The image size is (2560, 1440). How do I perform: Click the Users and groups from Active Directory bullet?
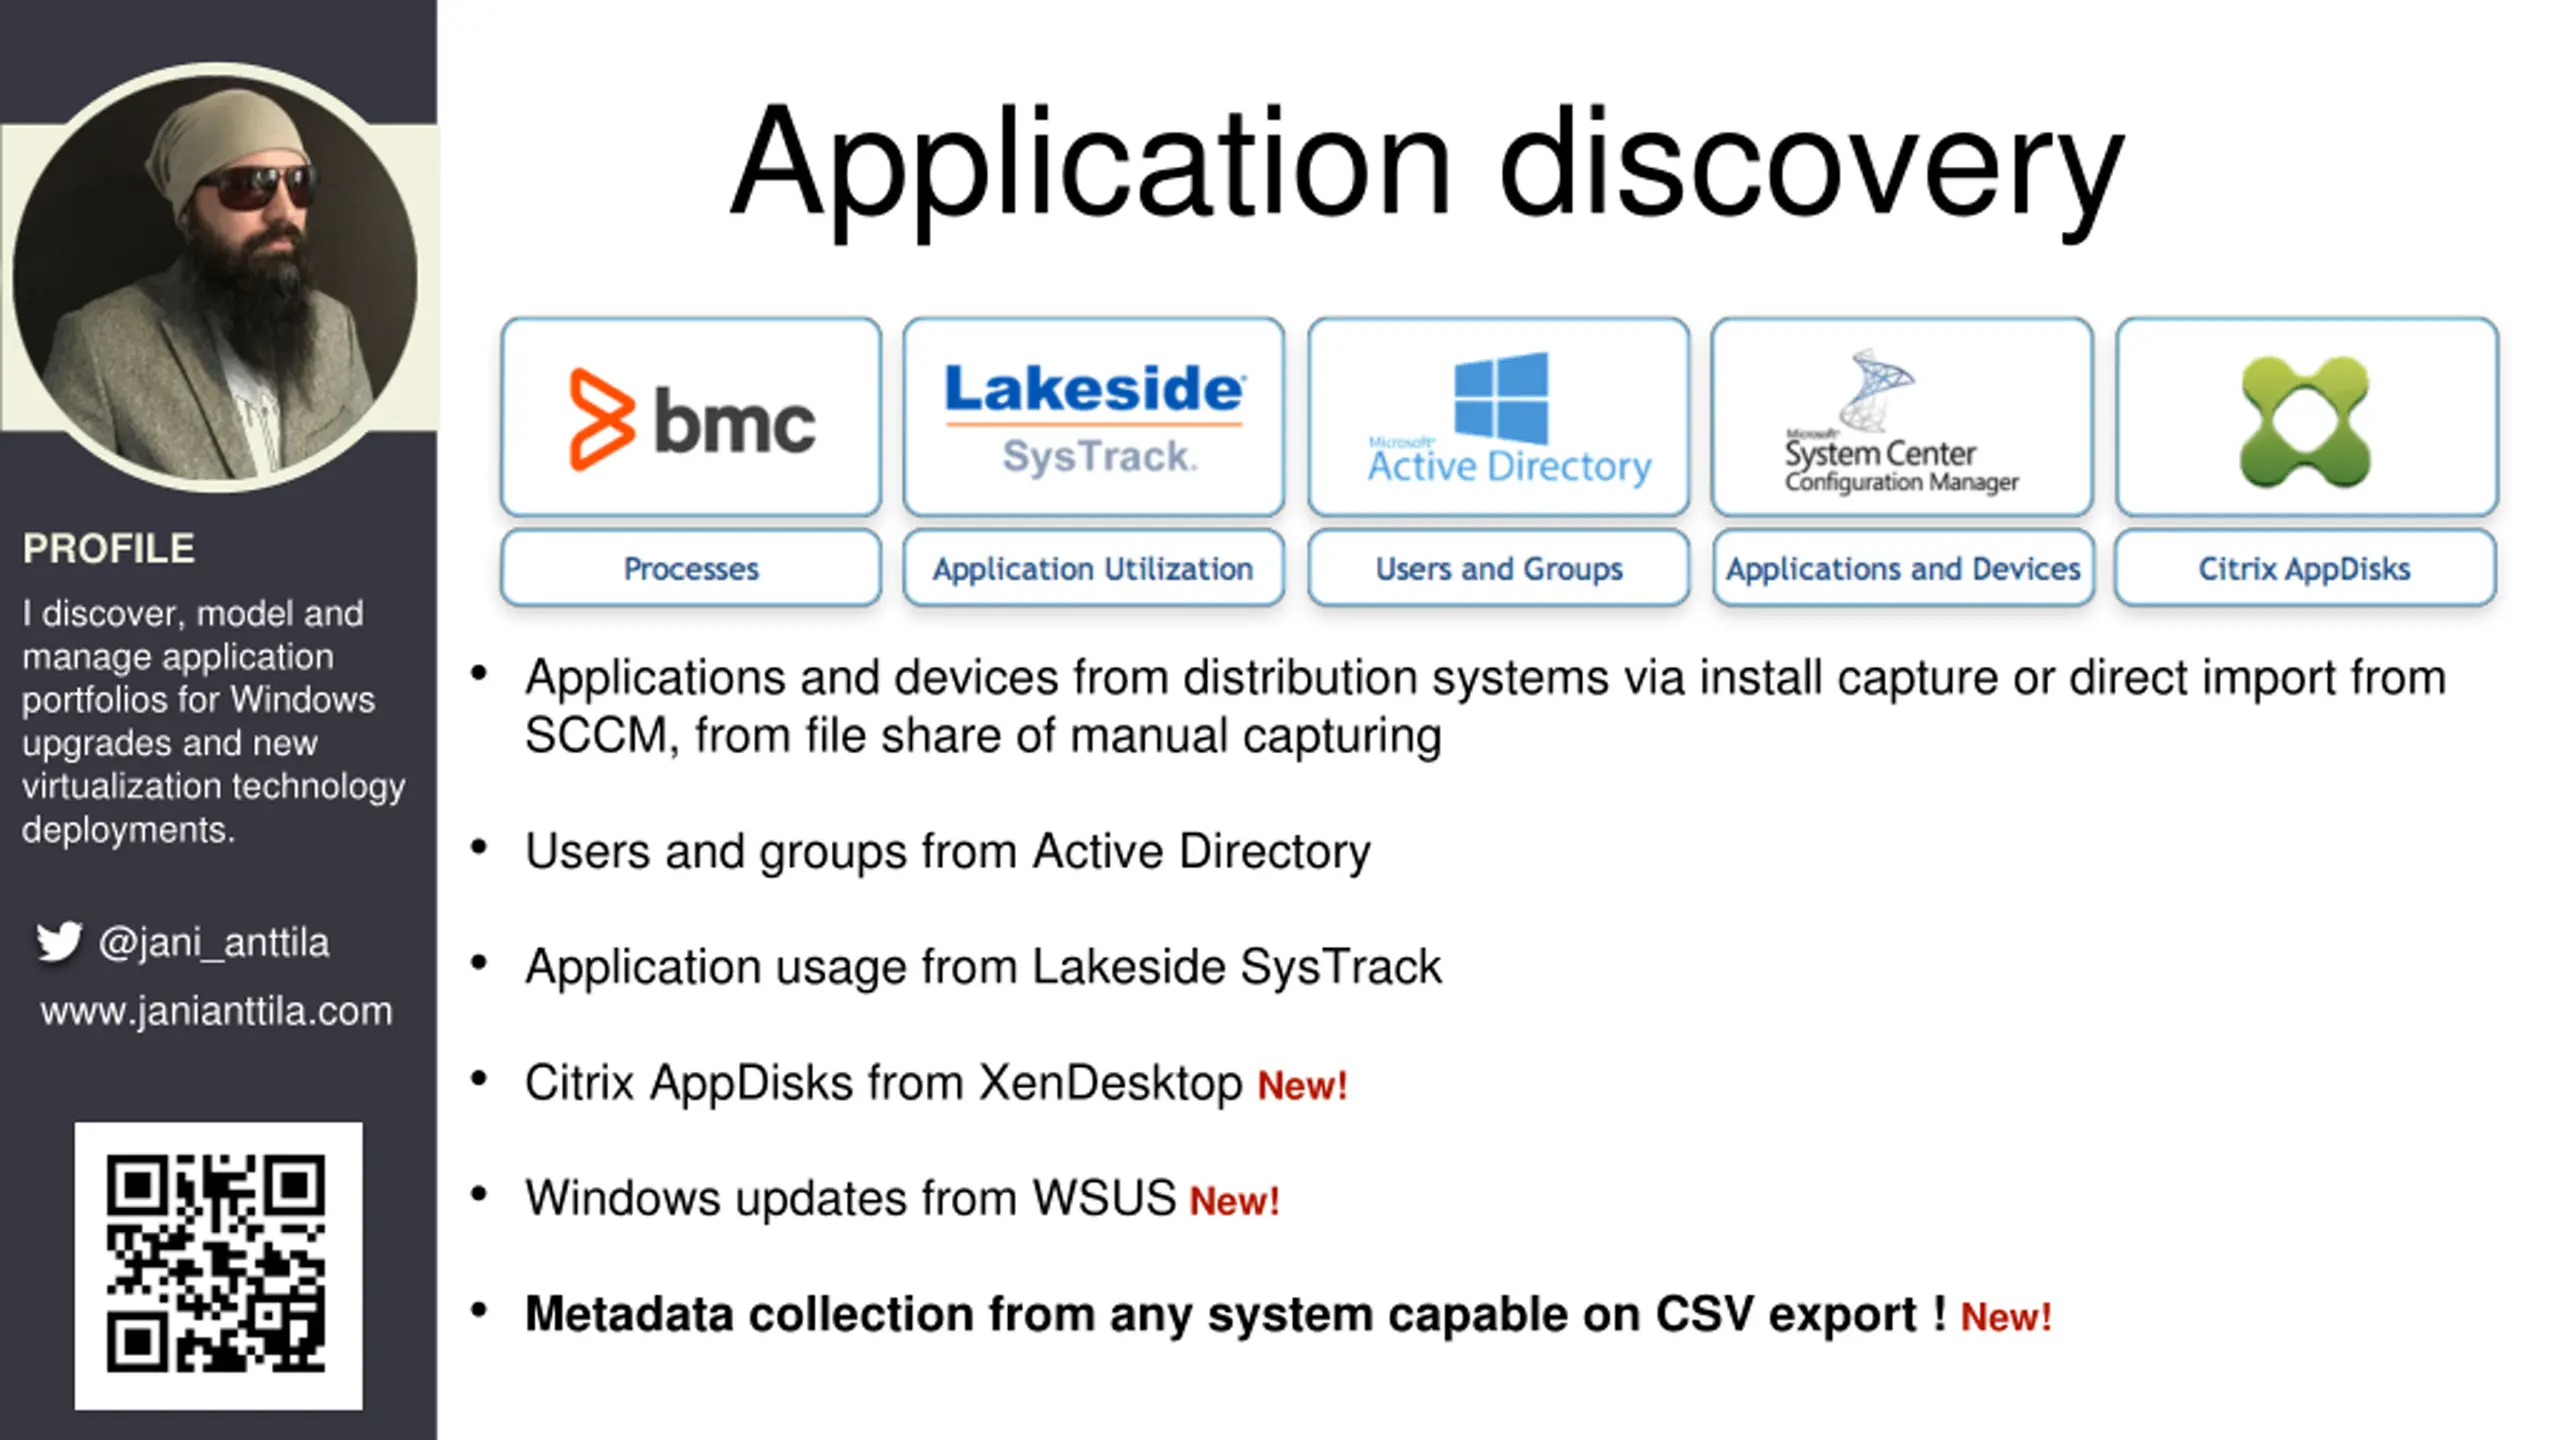click(x=947, y=852)
